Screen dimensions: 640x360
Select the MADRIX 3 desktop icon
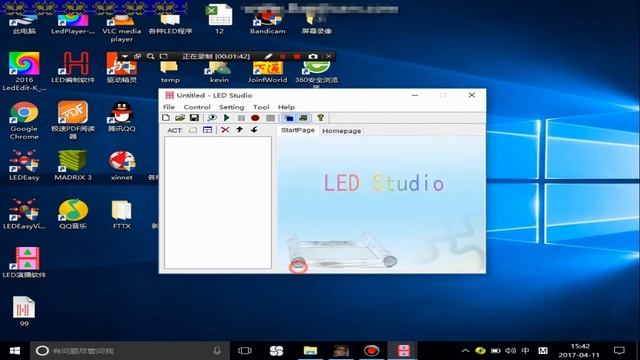coord(73,165)
